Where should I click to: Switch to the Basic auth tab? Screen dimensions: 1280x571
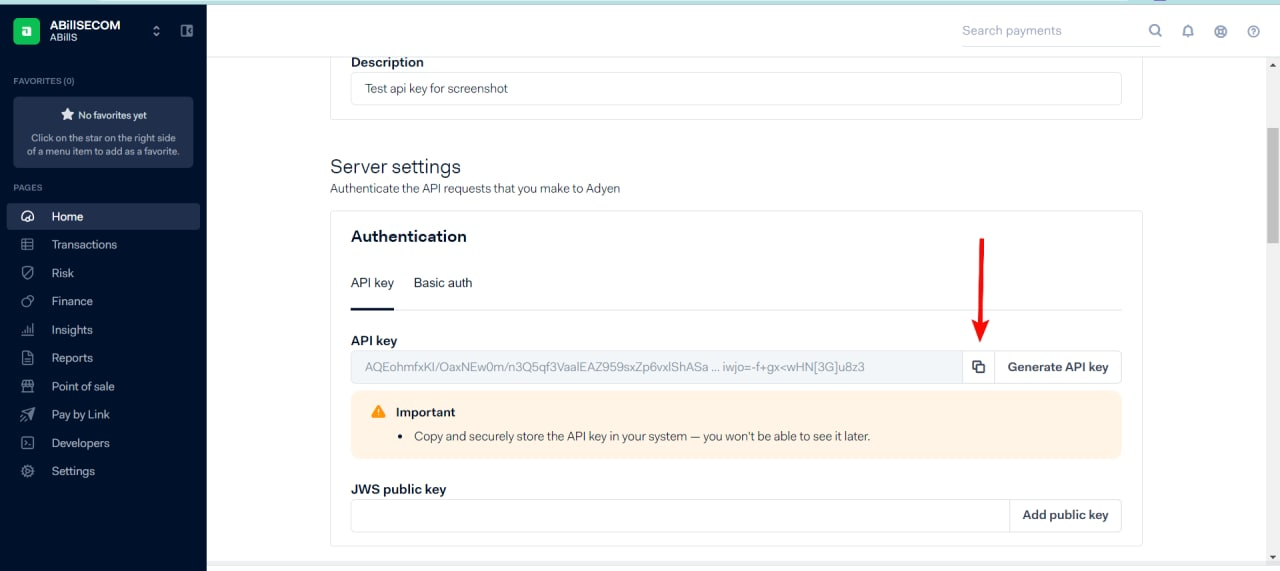[x=443, y=283]
